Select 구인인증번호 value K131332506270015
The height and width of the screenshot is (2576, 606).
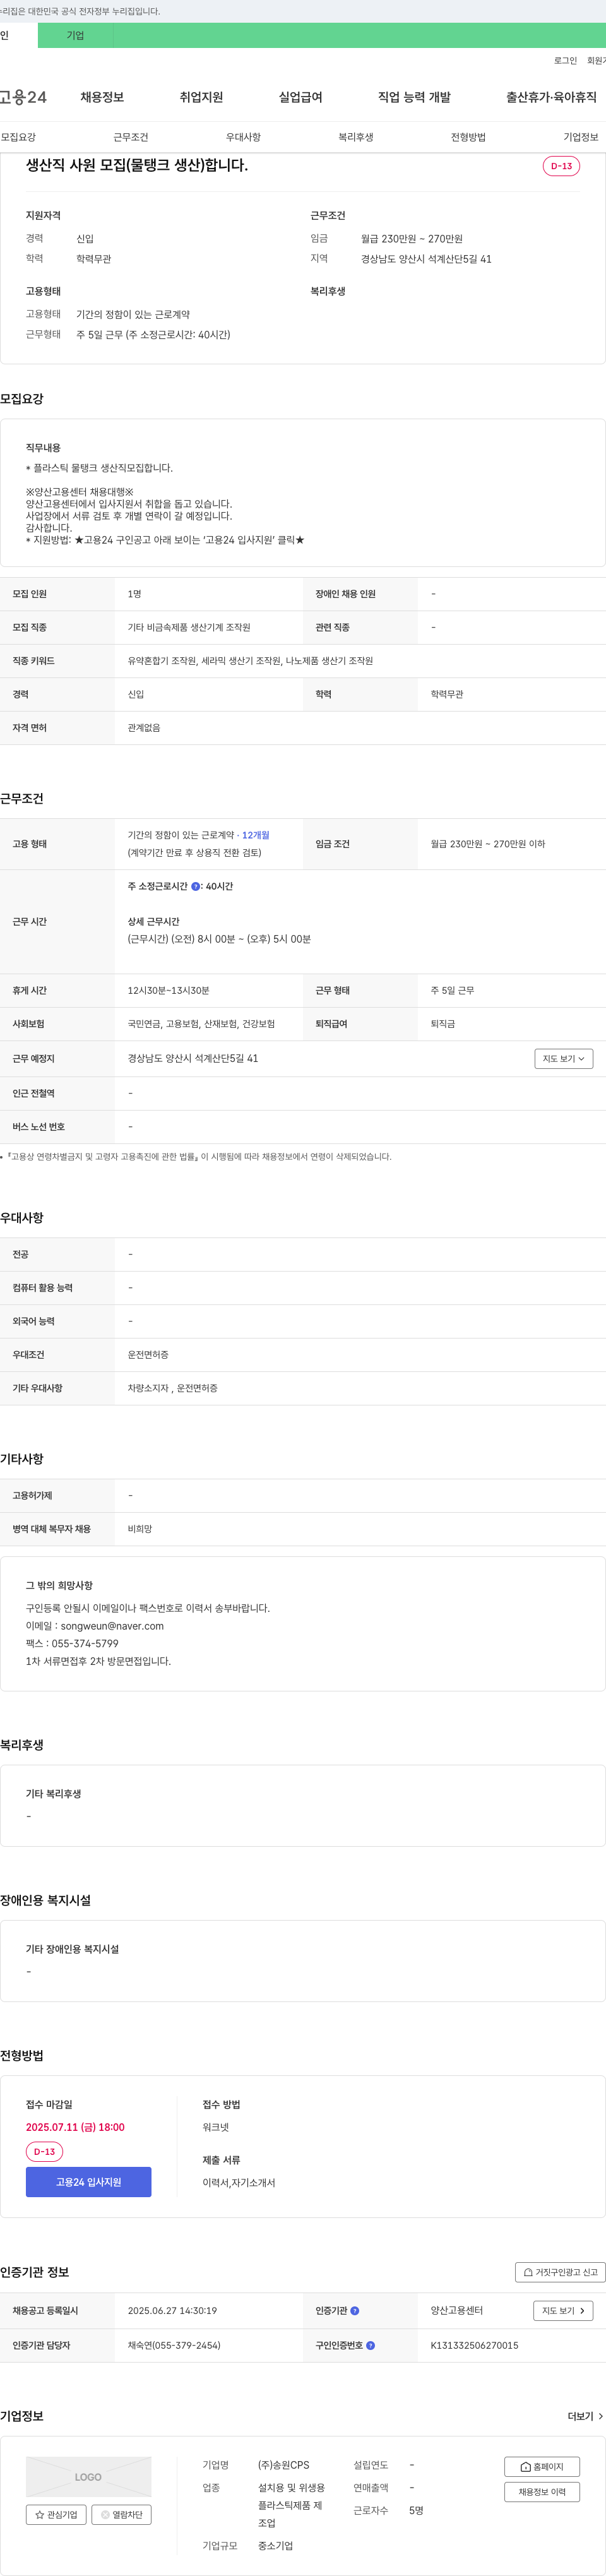[x=474, y=2345]
